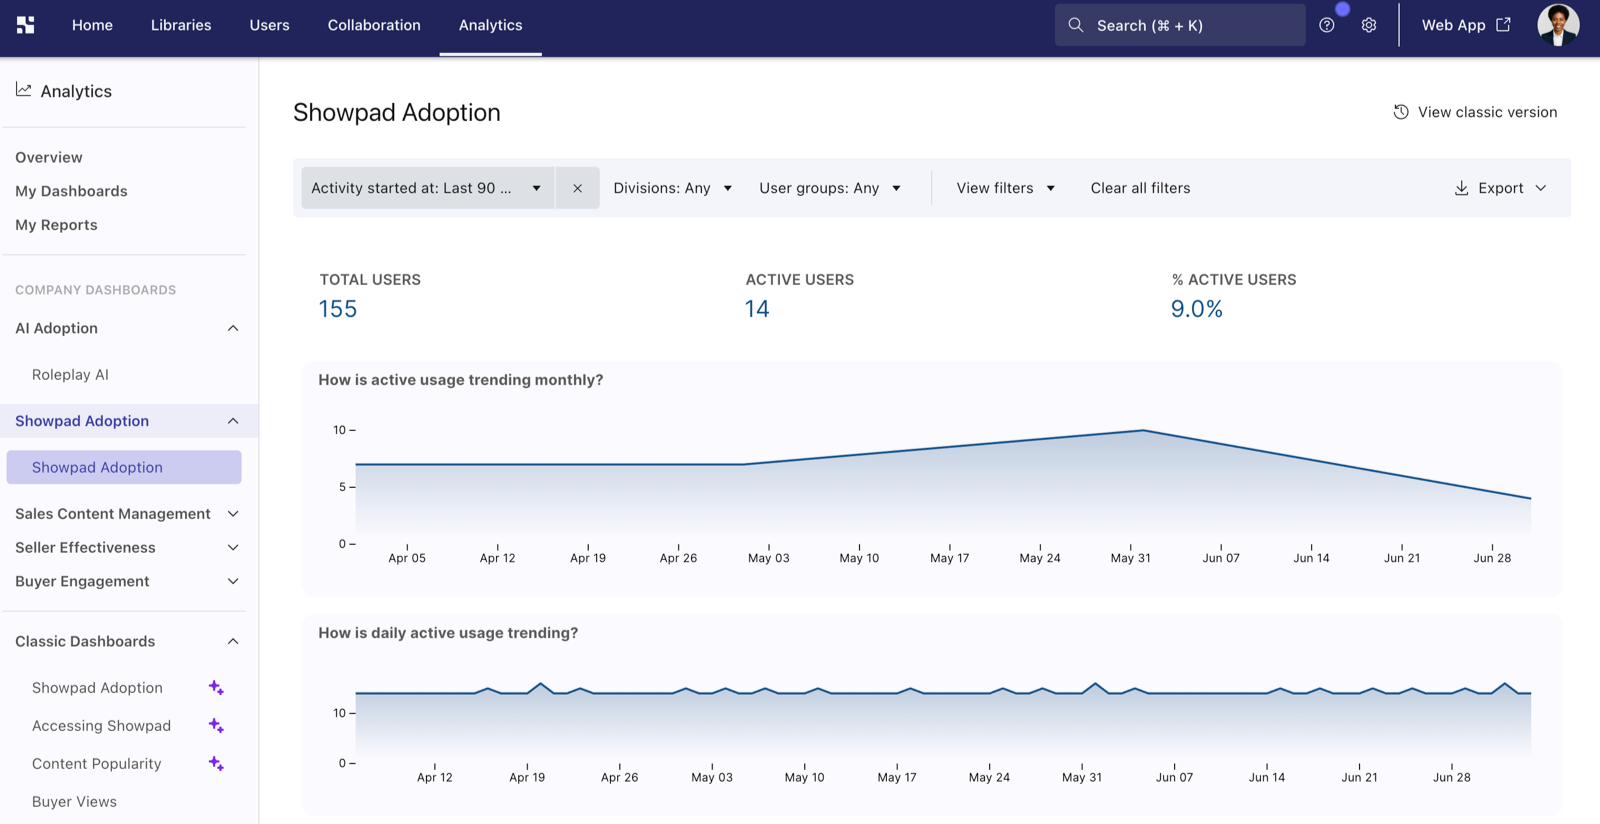
Task: Click the search input field
Action: pos(1180,25)
